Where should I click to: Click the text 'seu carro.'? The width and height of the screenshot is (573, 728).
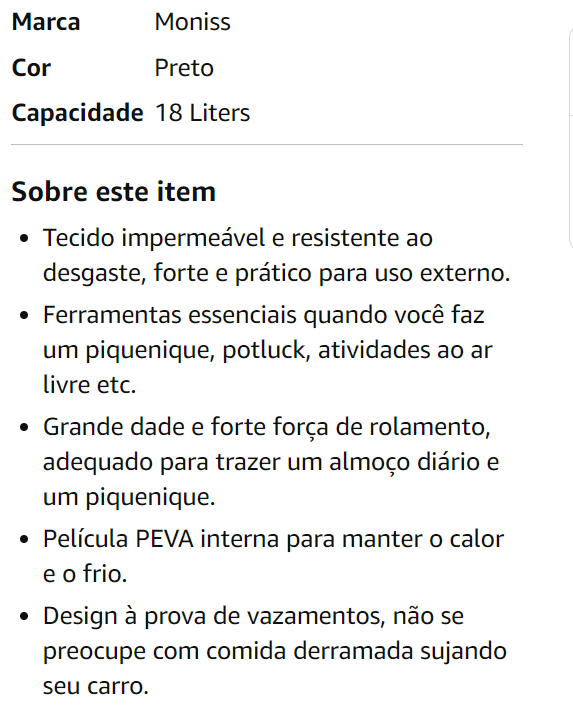click(x=96, y=686)
